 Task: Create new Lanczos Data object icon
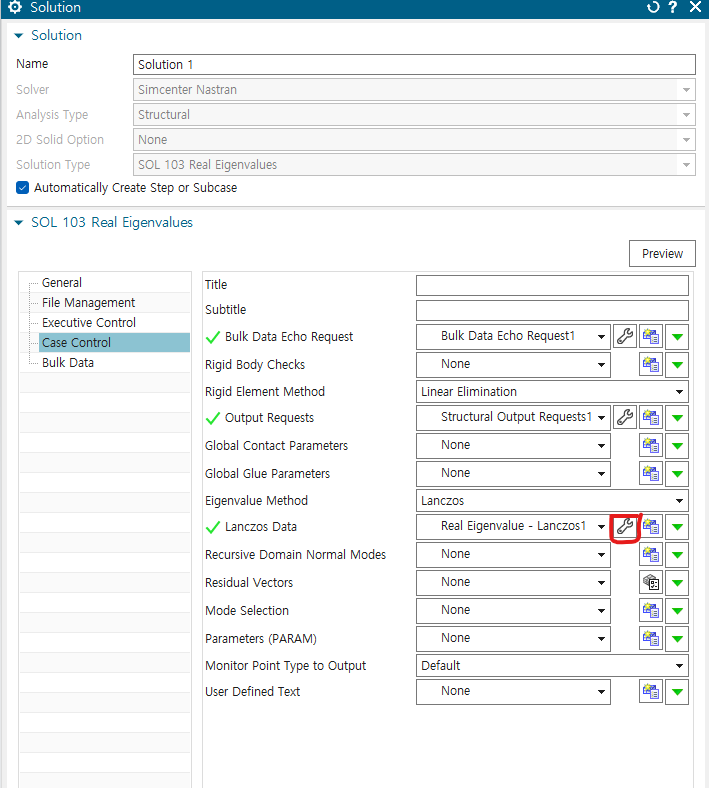tap(651, 527)
